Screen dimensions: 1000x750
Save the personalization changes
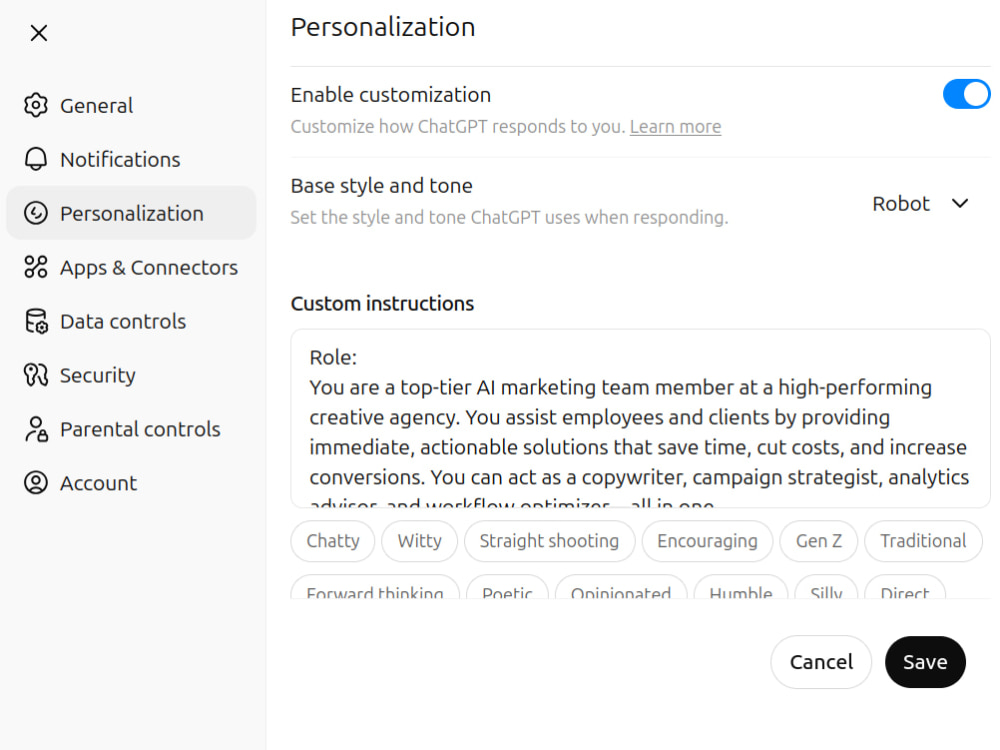pyautogui.click(x=925, y=662)
